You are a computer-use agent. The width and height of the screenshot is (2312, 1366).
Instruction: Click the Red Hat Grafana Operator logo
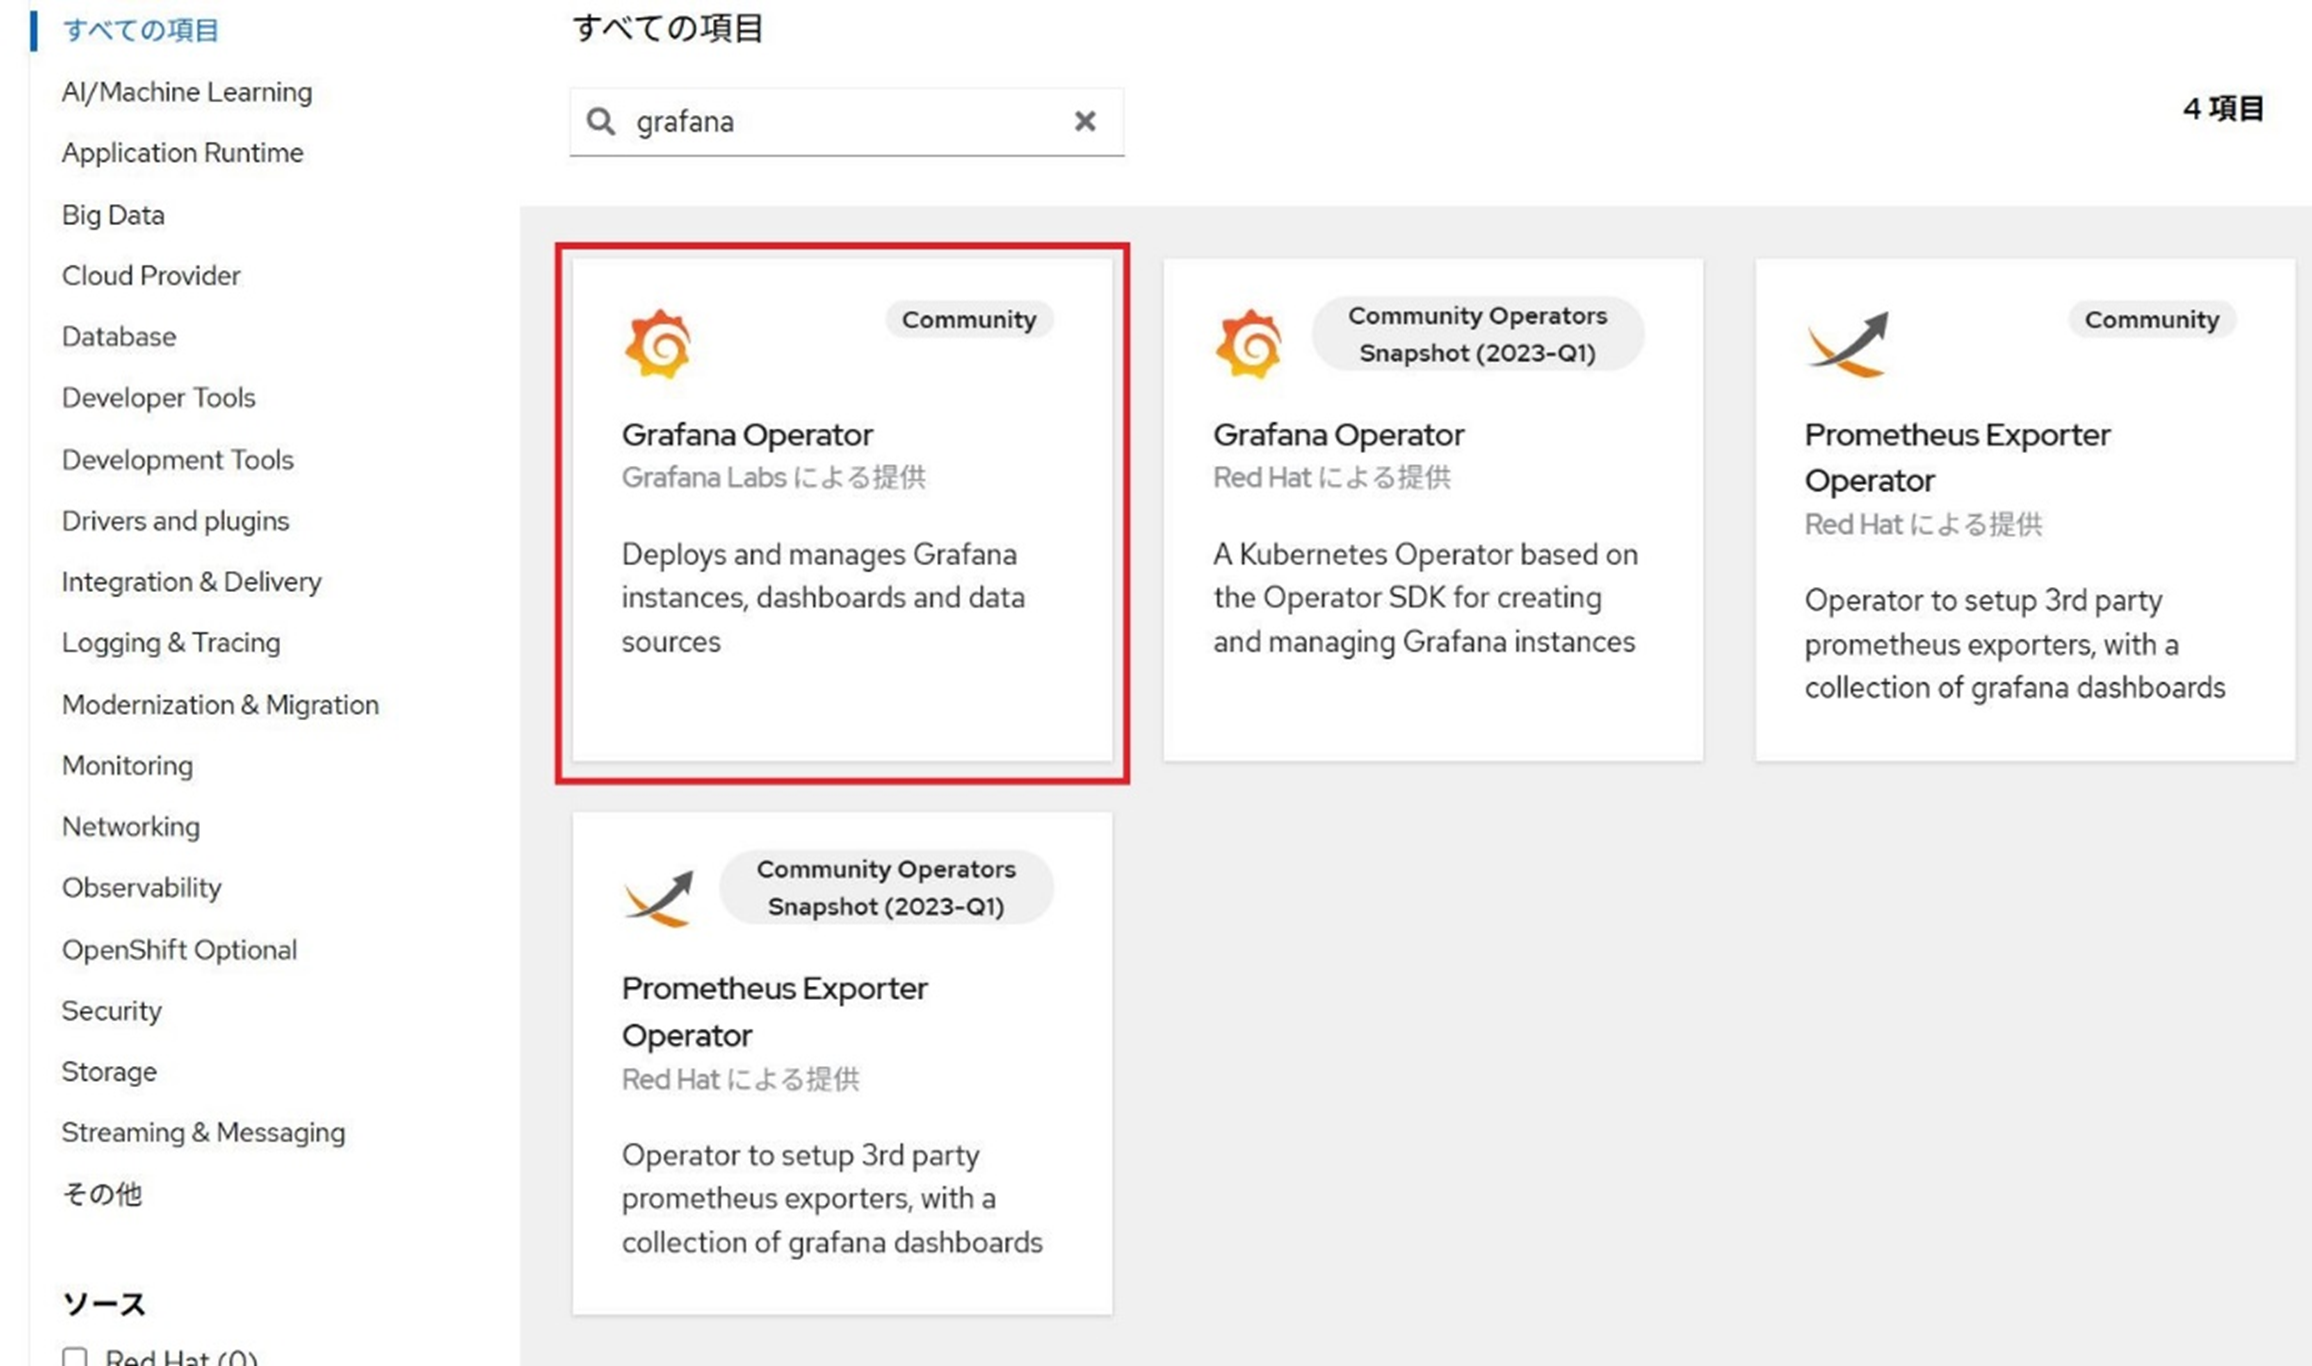(x=1249, y=345)
